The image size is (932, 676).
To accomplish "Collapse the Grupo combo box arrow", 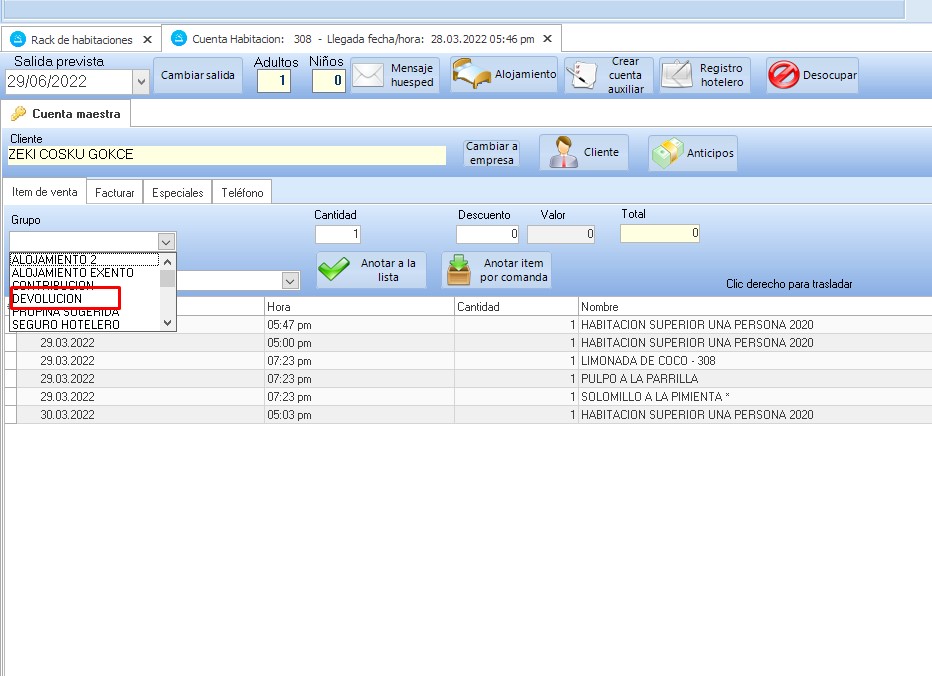I will [x=166, y=241].
